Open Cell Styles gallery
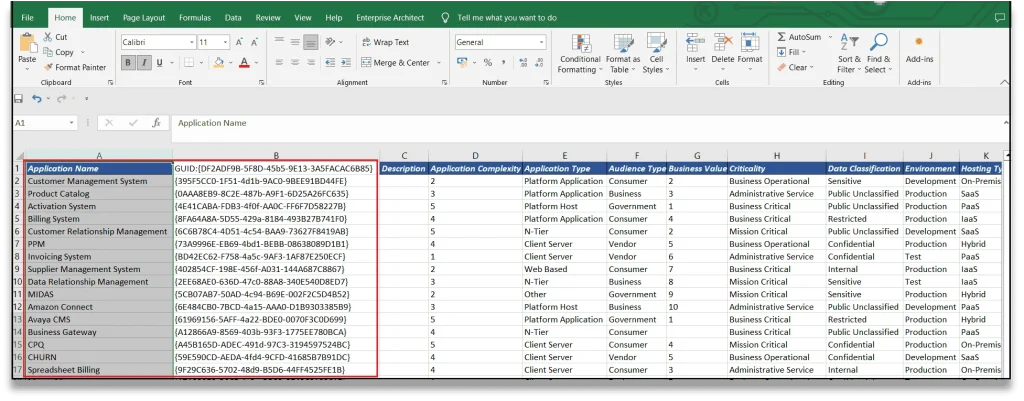The image size is (1024, 401). [x=656, y=54]
